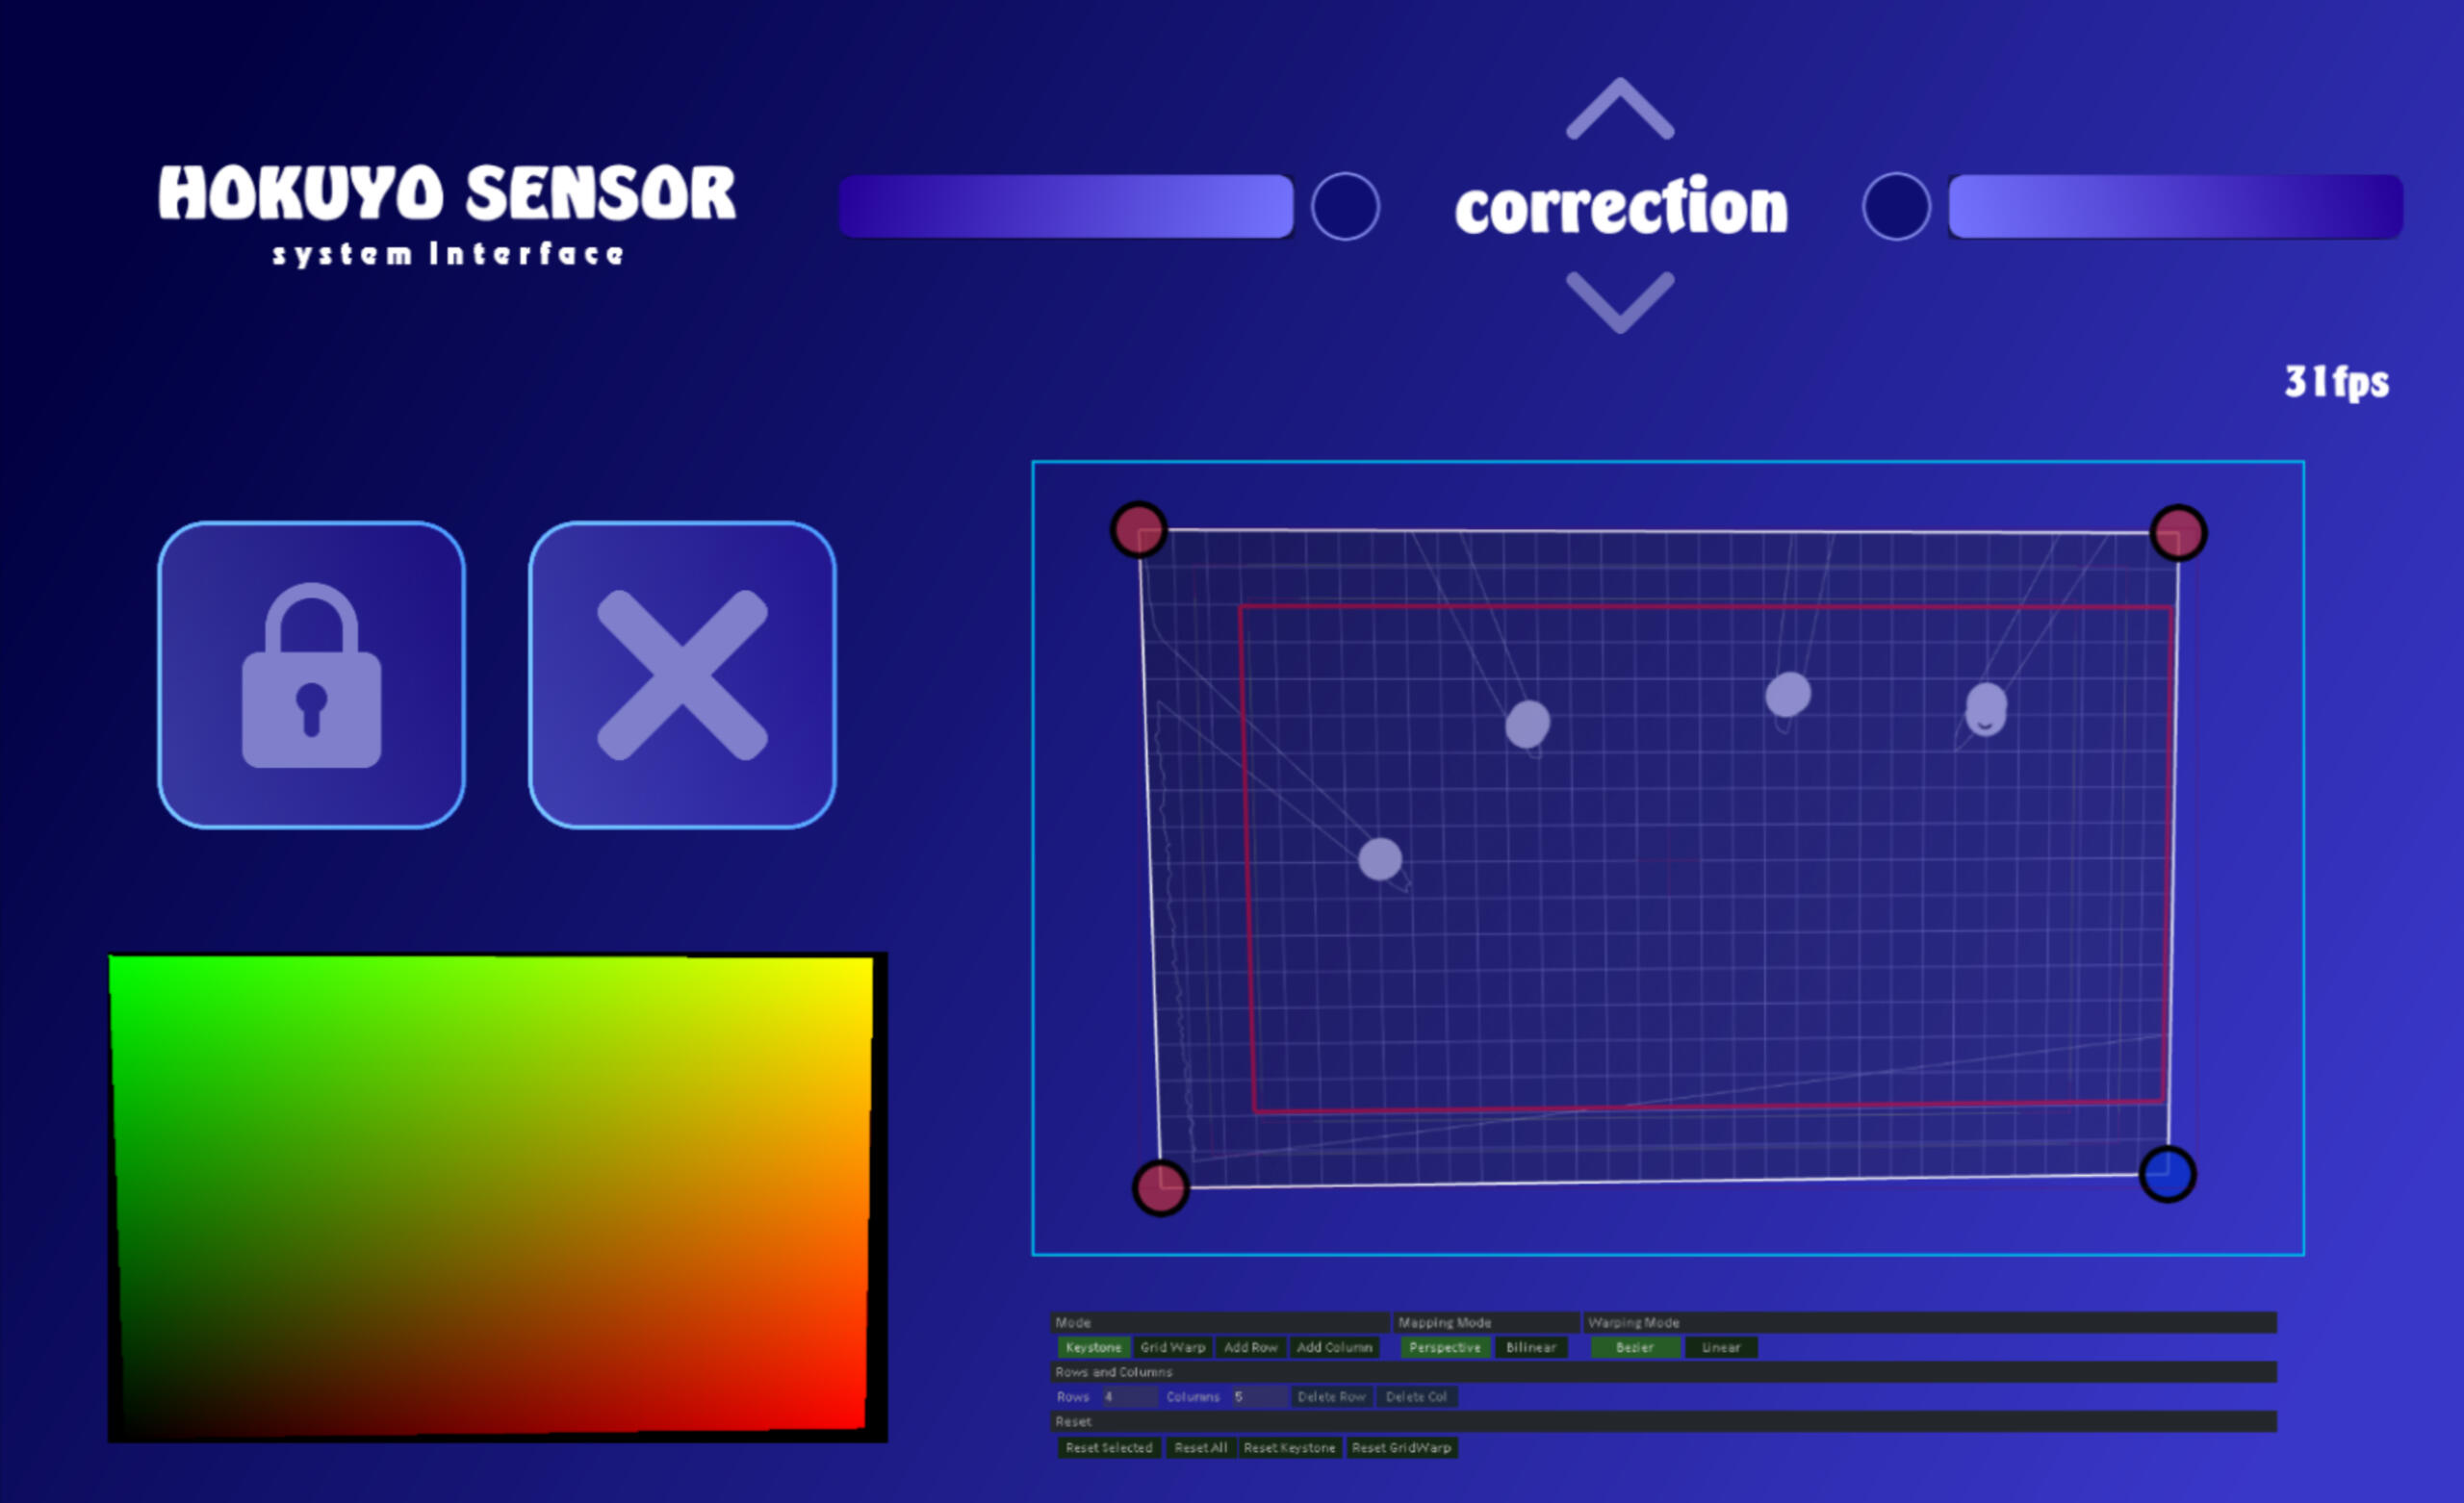
Task: Switch mode to Grid Warp
Action: (1172, 1347)
